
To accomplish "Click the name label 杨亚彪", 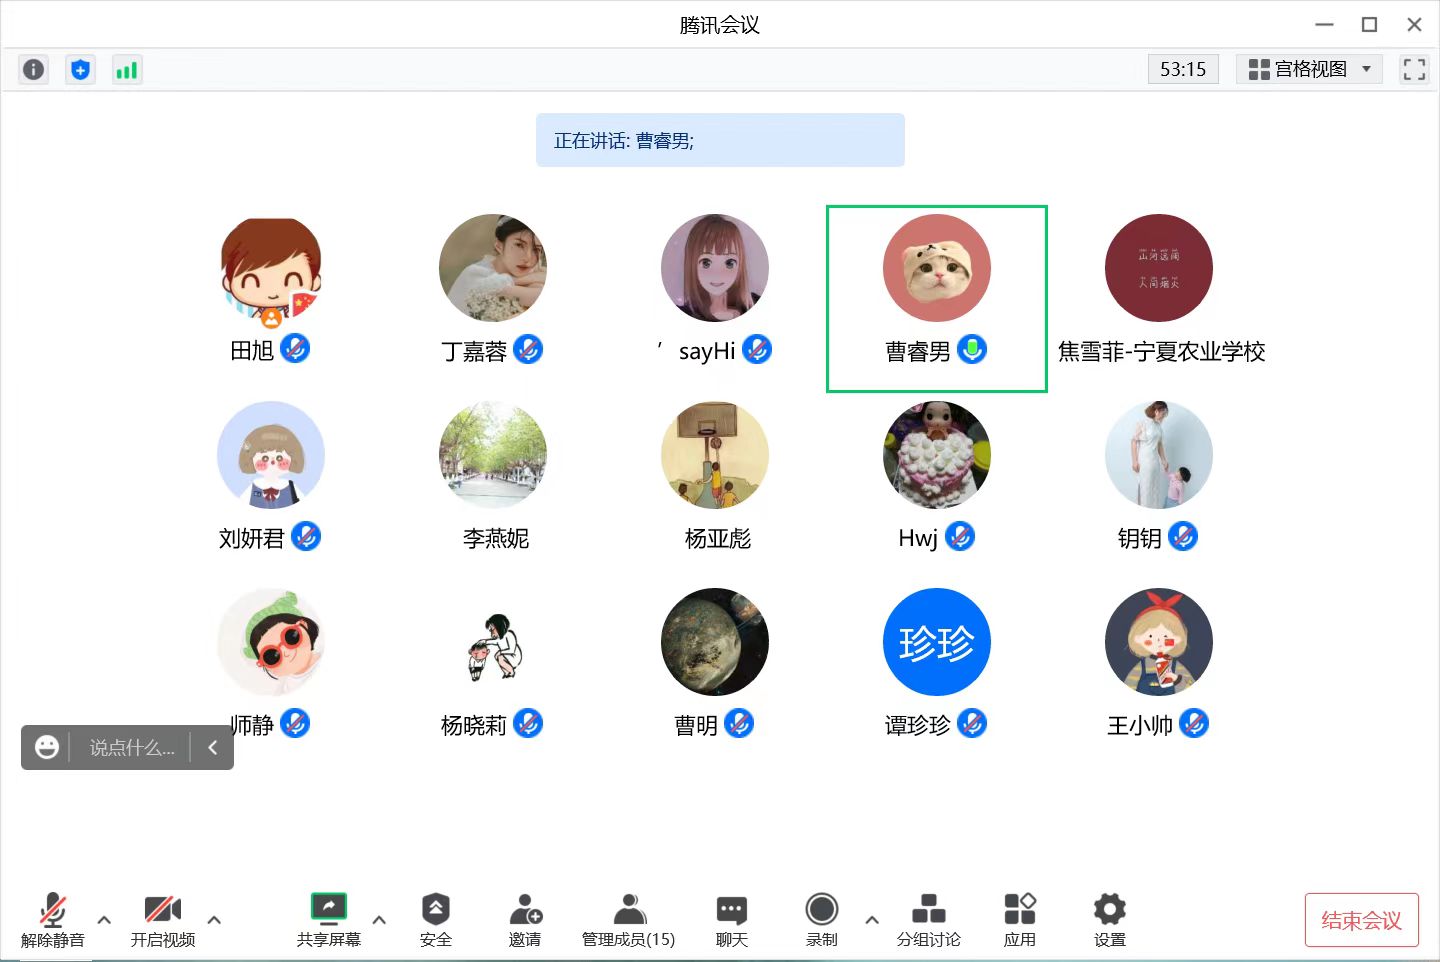I will click(718, 538).
